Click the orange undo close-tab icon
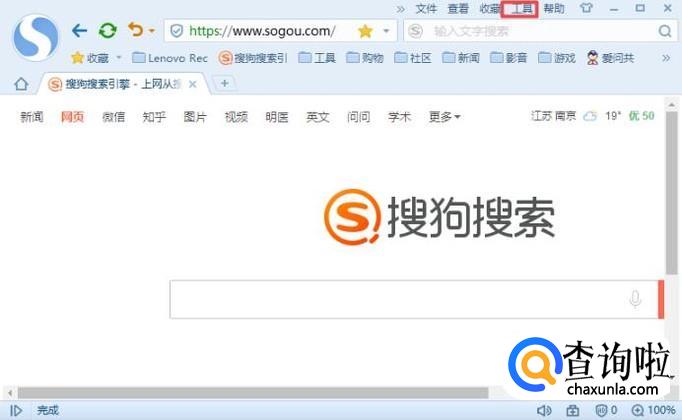This screenshot has height=420, width=682. [x=136, y=30]
